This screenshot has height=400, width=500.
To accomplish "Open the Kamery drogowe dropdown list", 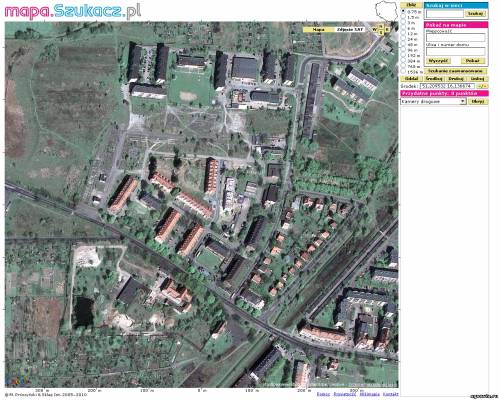I will click(433, 101).
